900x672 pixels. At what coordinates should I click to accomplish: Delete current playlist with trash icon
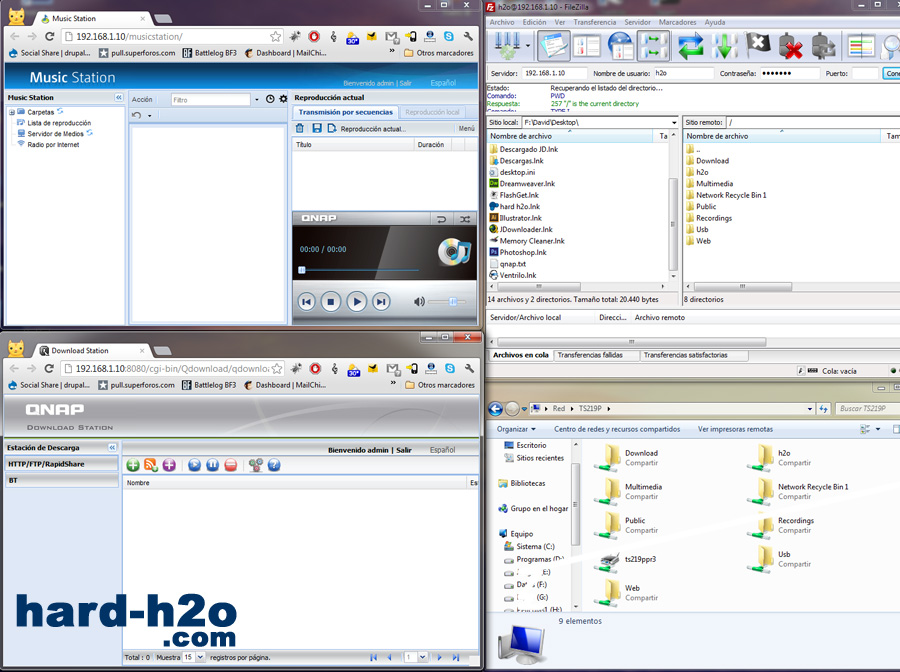[x=300, y=129]
